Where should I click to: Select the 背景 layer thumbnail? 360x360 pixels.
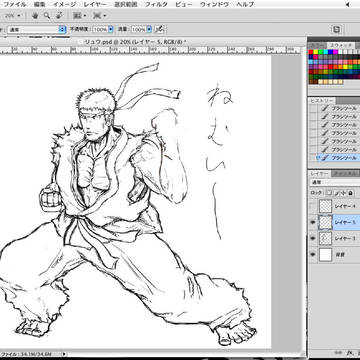pyautogui.click(x=325, y=255)
